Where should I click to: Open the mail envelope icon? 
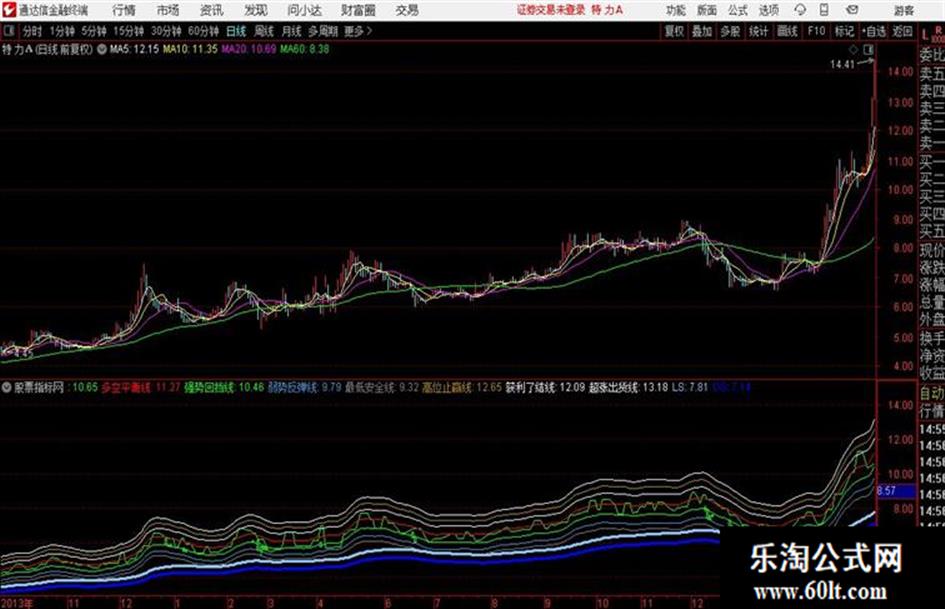(x=852, y=10)
